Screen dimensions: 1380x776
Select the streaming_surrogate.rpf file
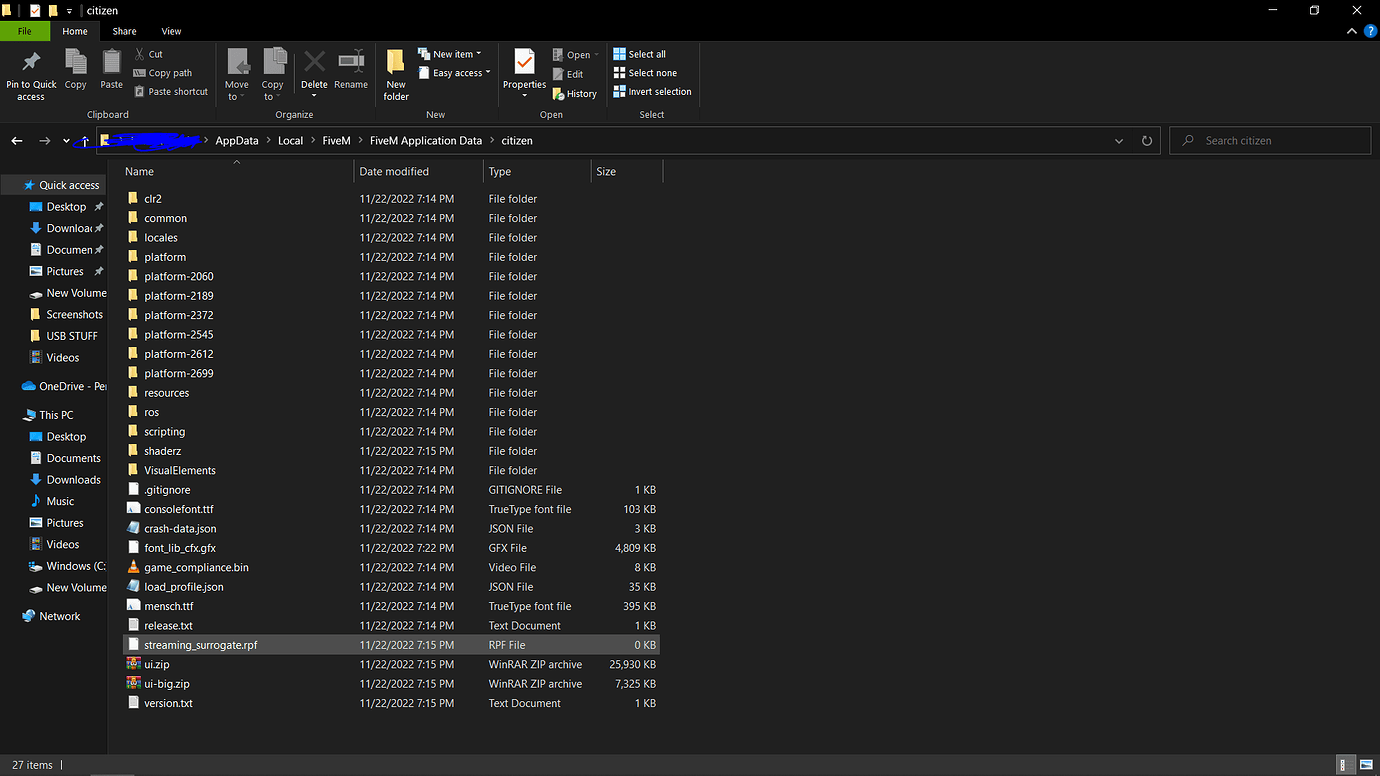[x=390, y=645]
